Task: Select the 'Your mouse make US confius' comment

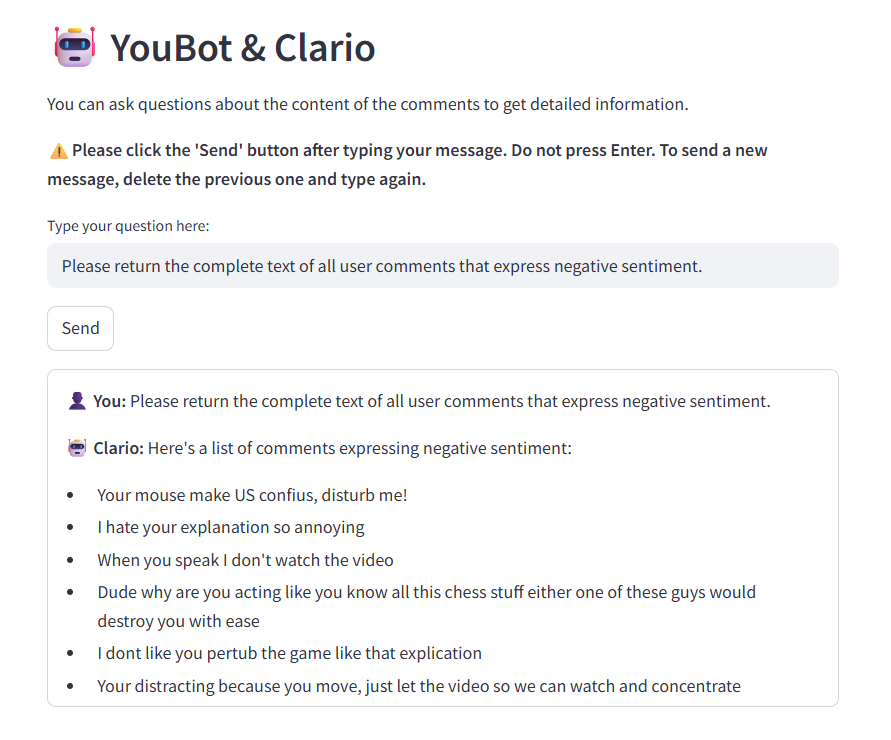Action: point(252,495)
